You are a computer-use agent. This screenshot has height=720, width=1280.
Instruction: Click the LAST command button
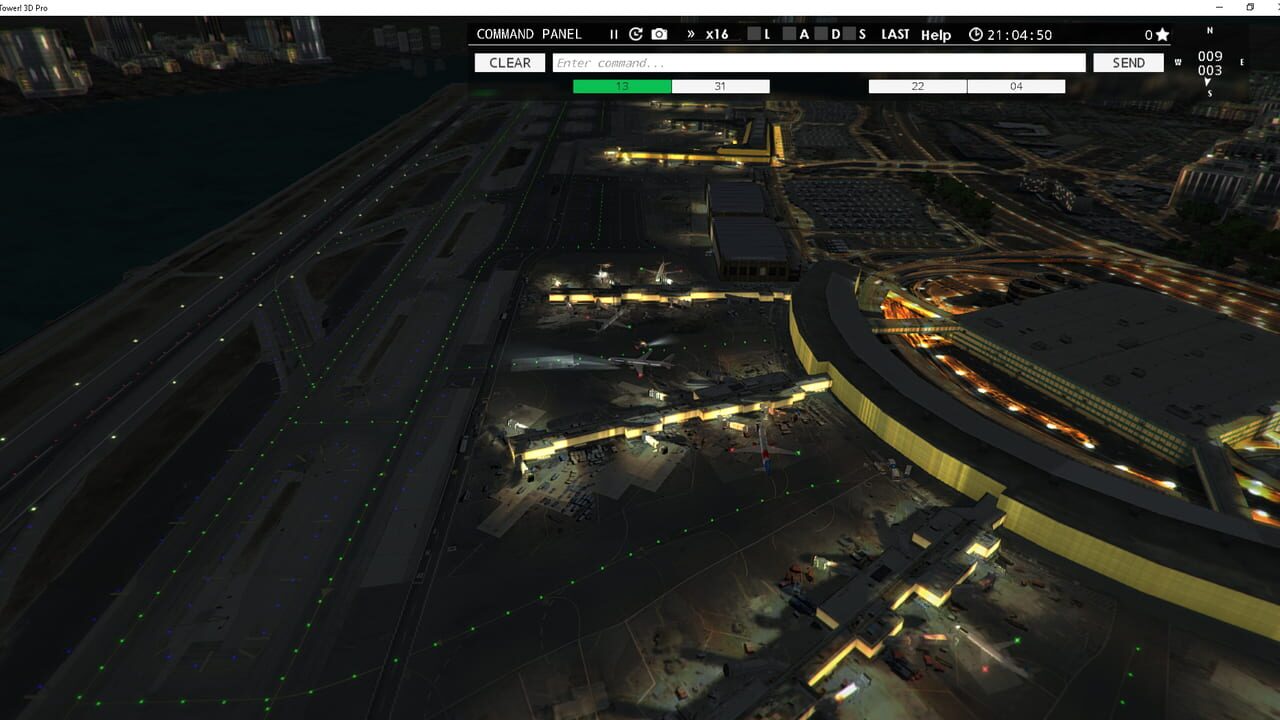895,34
